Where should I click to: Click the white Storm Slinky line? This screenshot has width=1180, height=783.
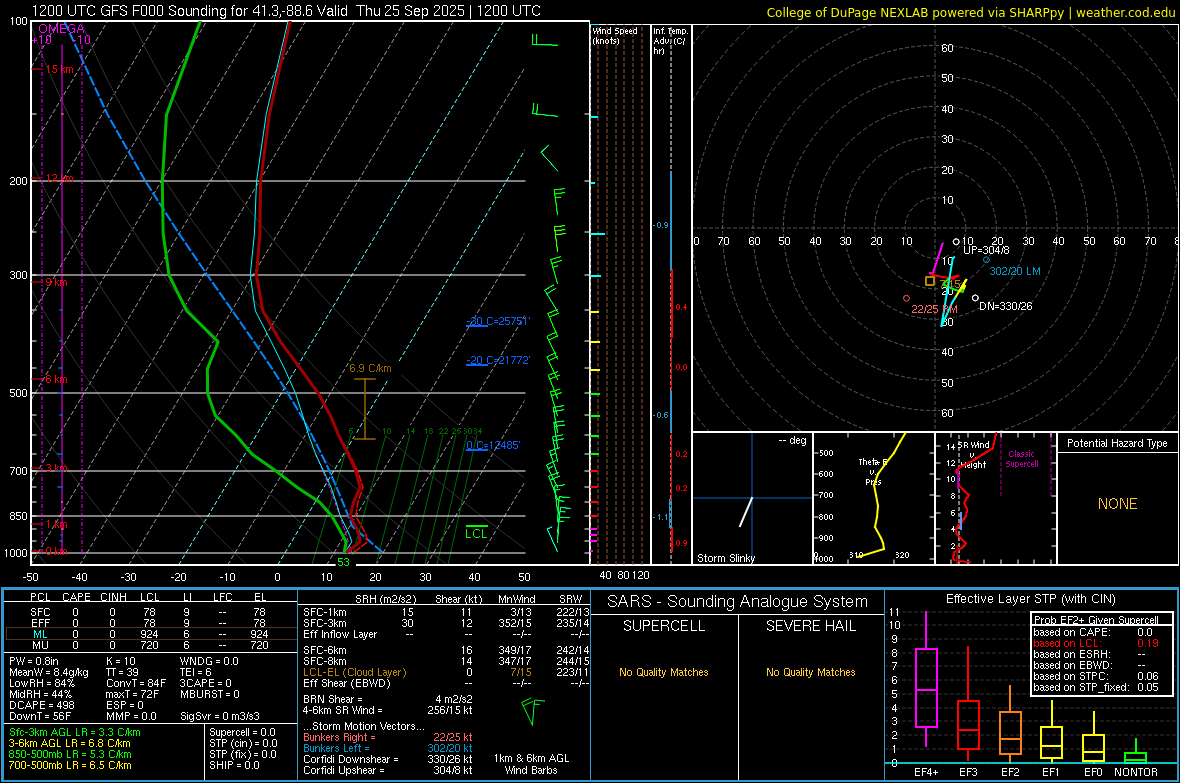click(746, 511)
